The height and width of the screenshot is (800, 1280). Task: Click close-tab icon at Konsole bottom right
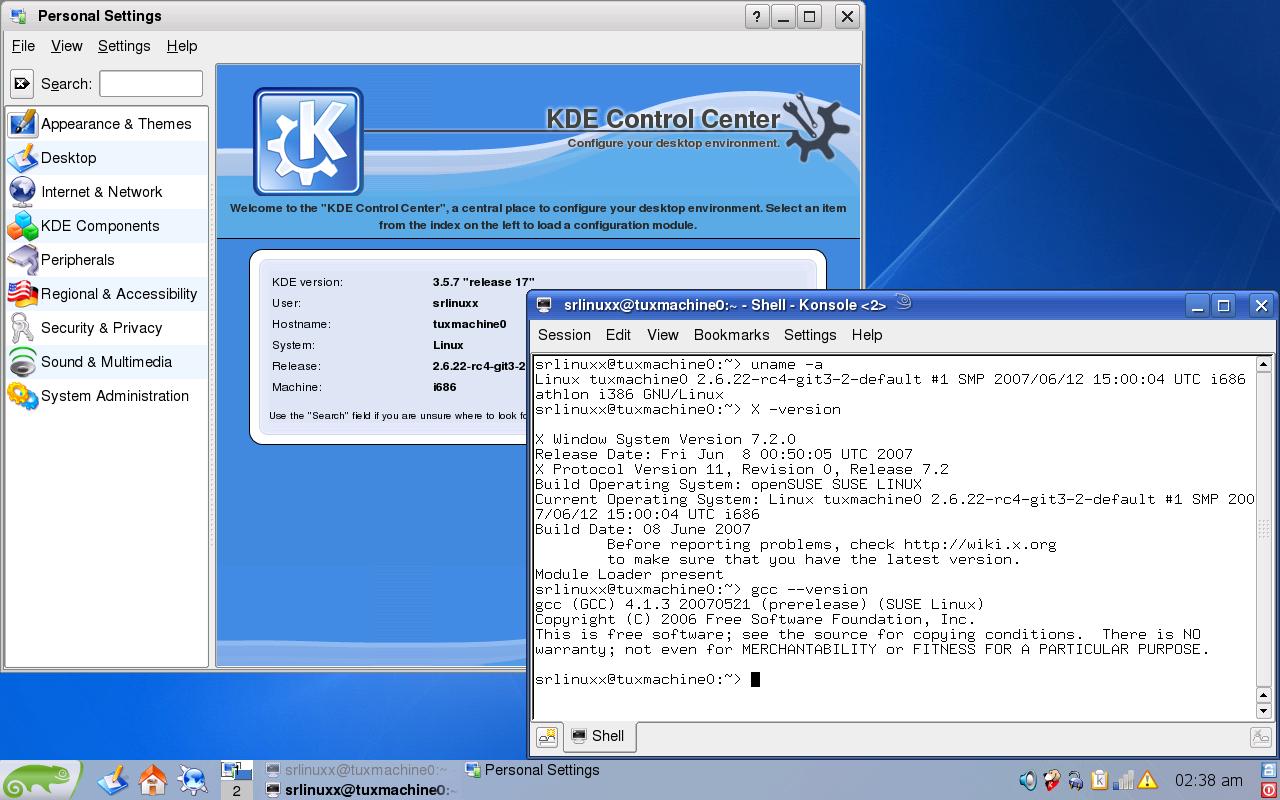1261,738
